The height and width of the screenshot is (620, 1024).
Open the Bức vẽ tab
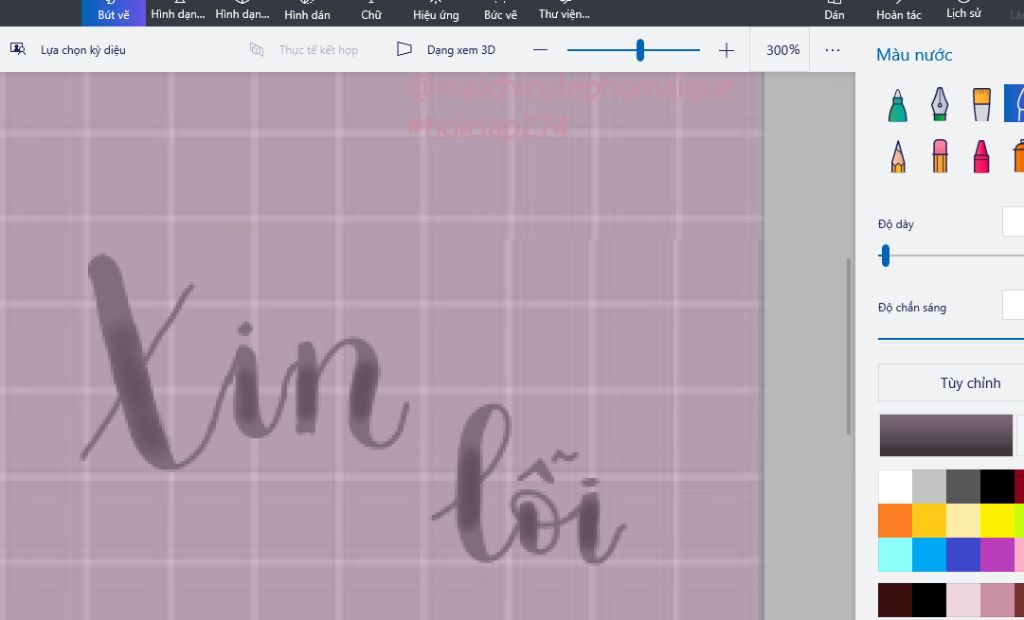pos(500,12)
